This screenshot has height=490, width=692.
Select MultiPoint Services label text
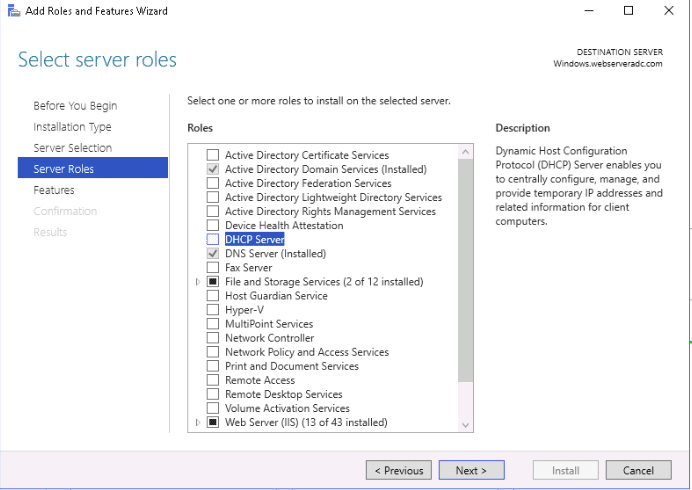point(269,324)
